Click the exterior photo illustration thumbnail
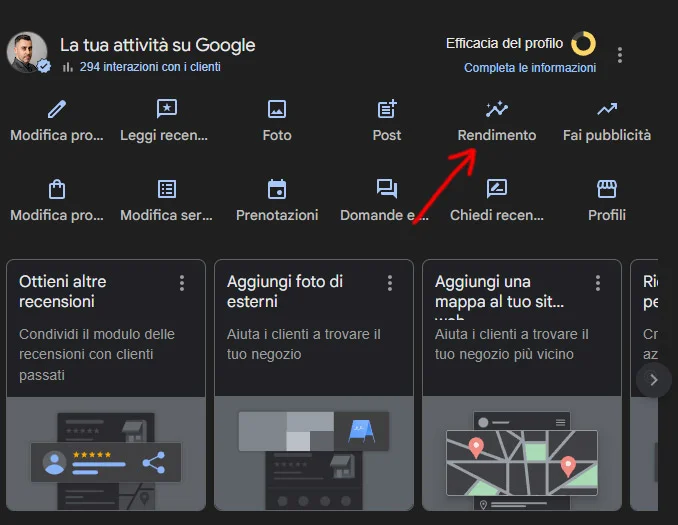 314,454
